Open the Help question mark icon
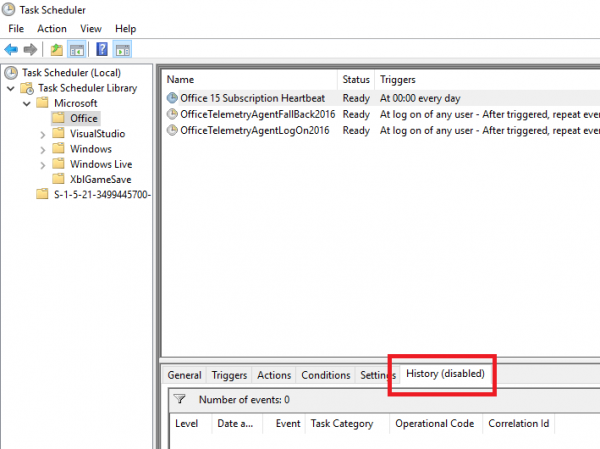This screenshot has width=600, height=449. (x=102, y=49)
